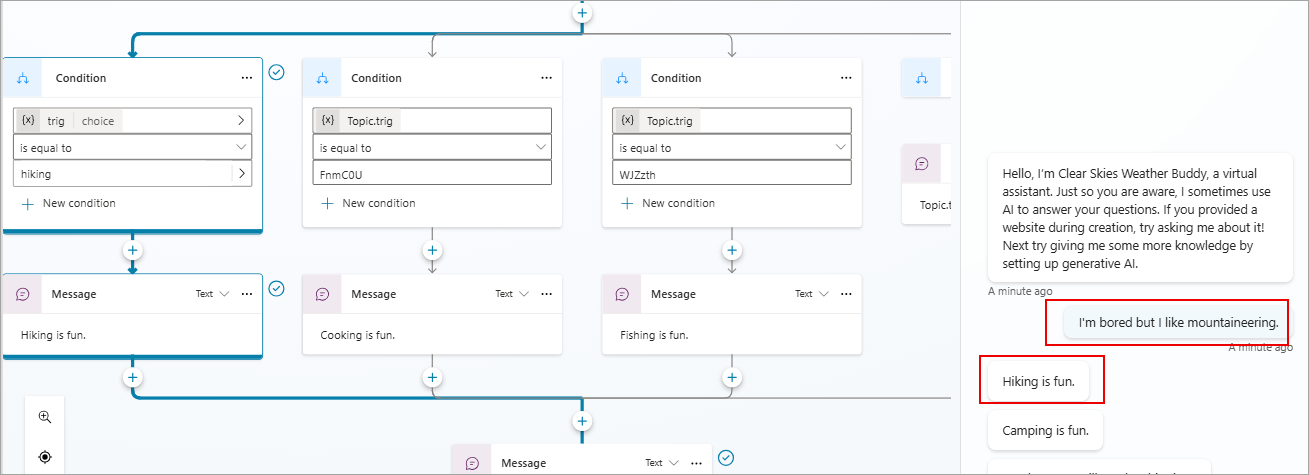Image resolution: width=1309 pixels, height=475 pixels.
Task: Click the recenter target icon on canvas
Action: point(45,457)
